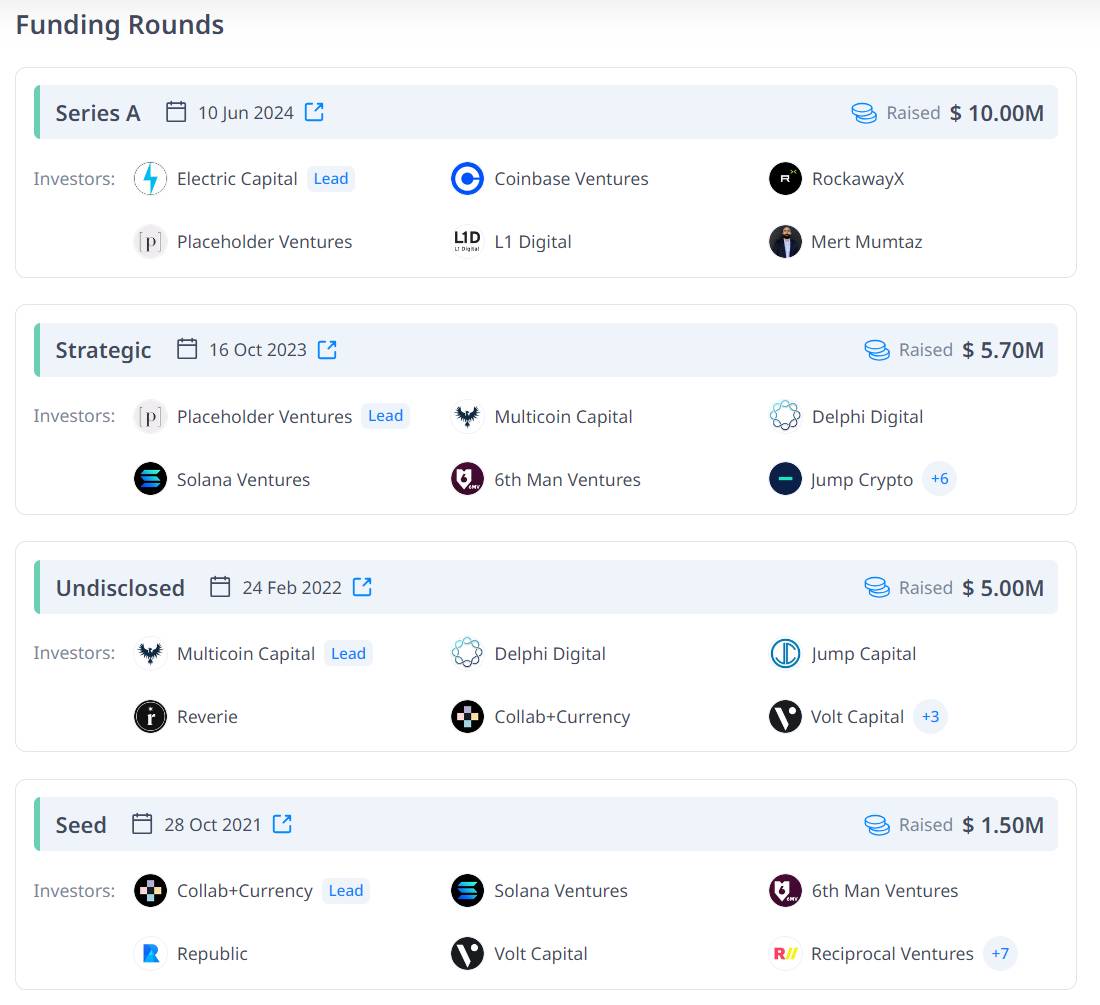The height and width of the screenshot is (1005, 1100).
Task: Click the L1 Digital logo
Action: click(x=467, y=242)
